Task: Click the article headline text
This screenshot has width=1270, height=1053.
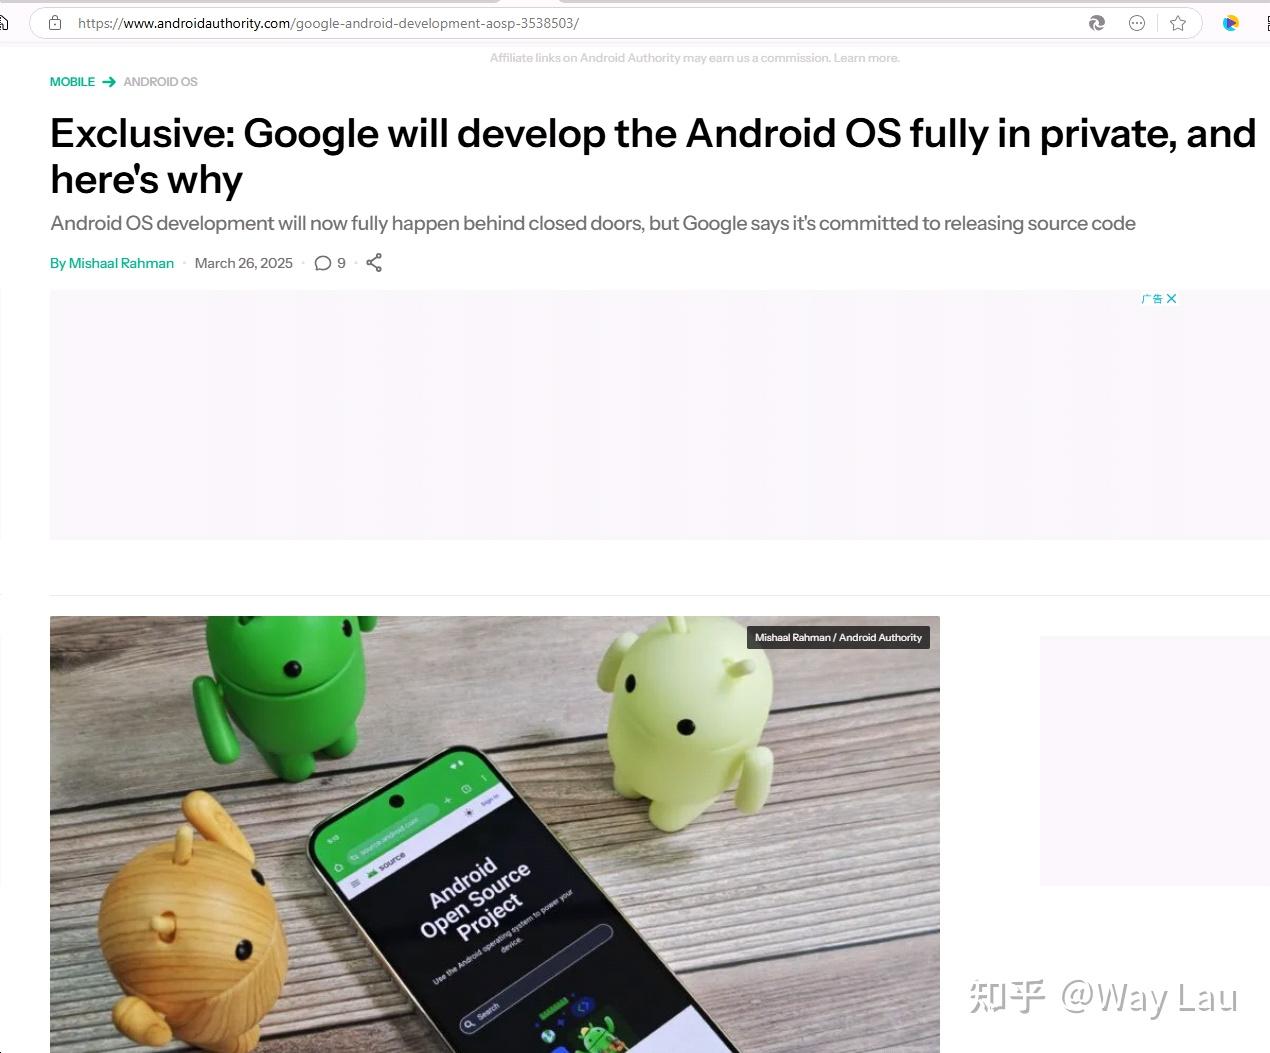Action: click(653, 156)
